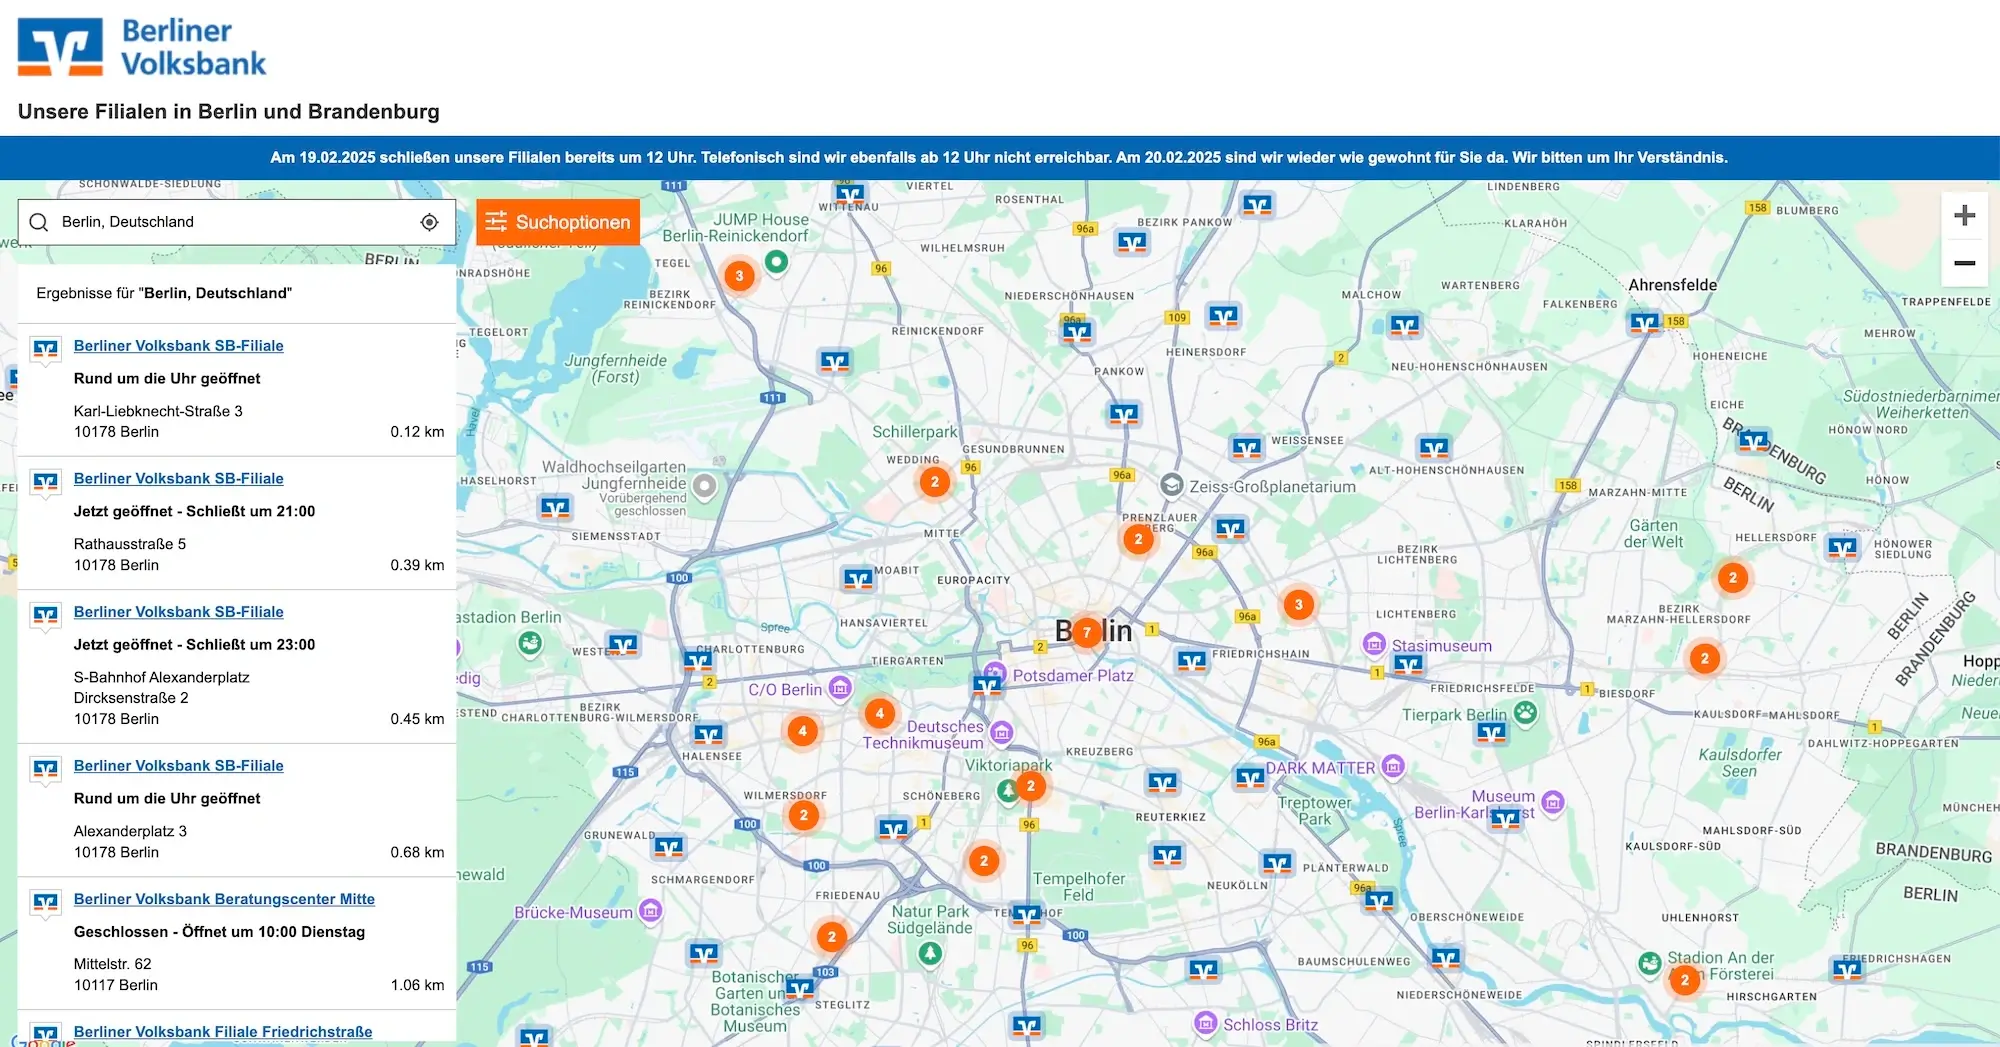
Task: Select branch marker in Friedrichshagen
Action: [1848, 969]
